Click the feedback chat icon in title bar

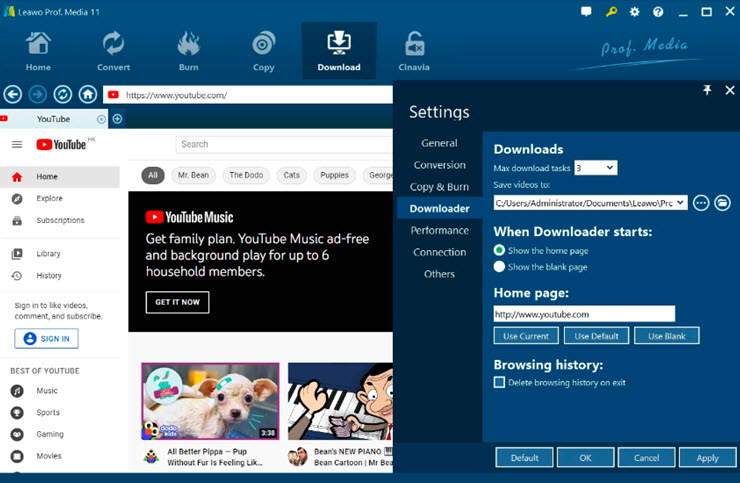[586, 11]
